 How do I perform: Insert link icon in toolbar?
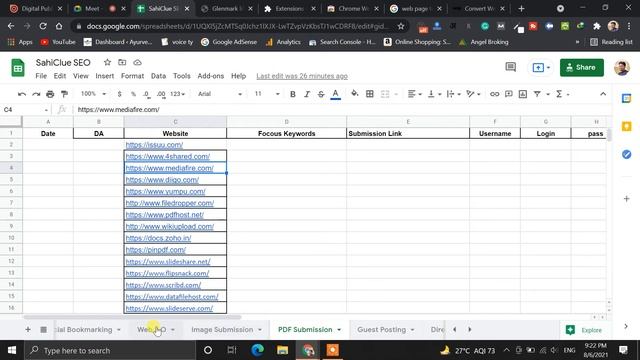point(494,94)
